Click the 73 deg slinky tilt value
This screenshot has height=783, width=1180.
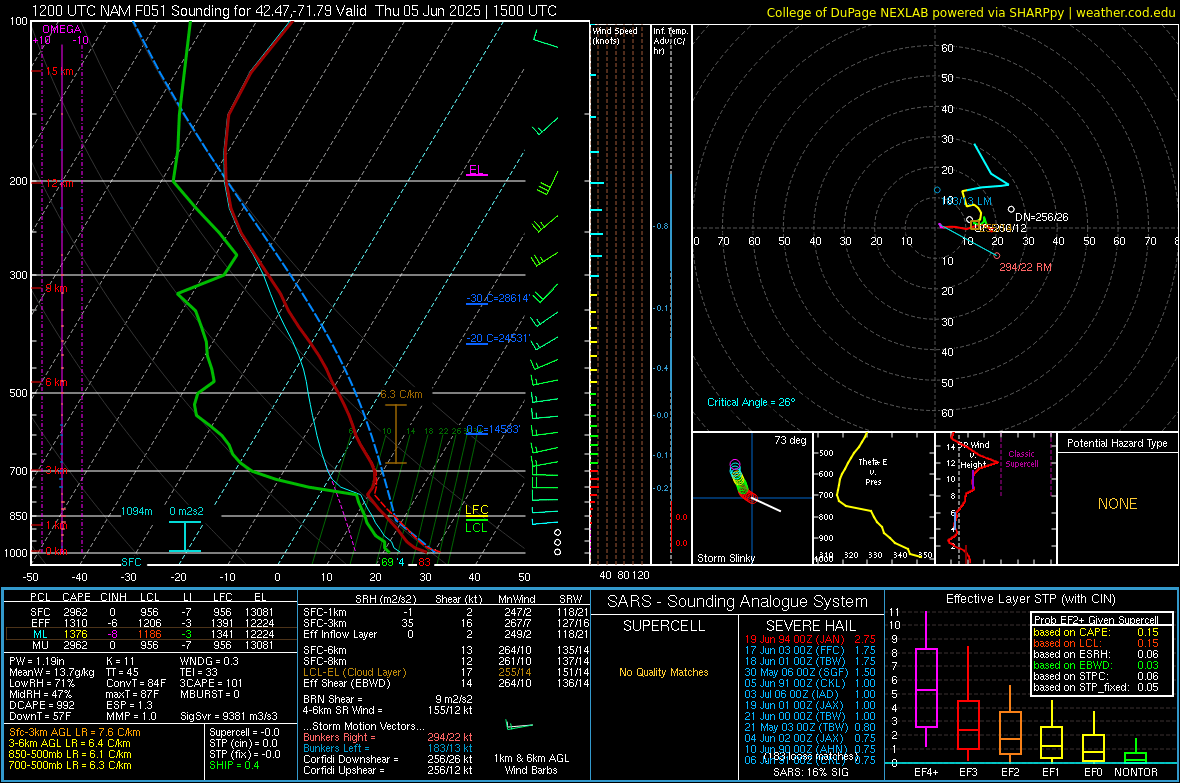tap(790, 440)
